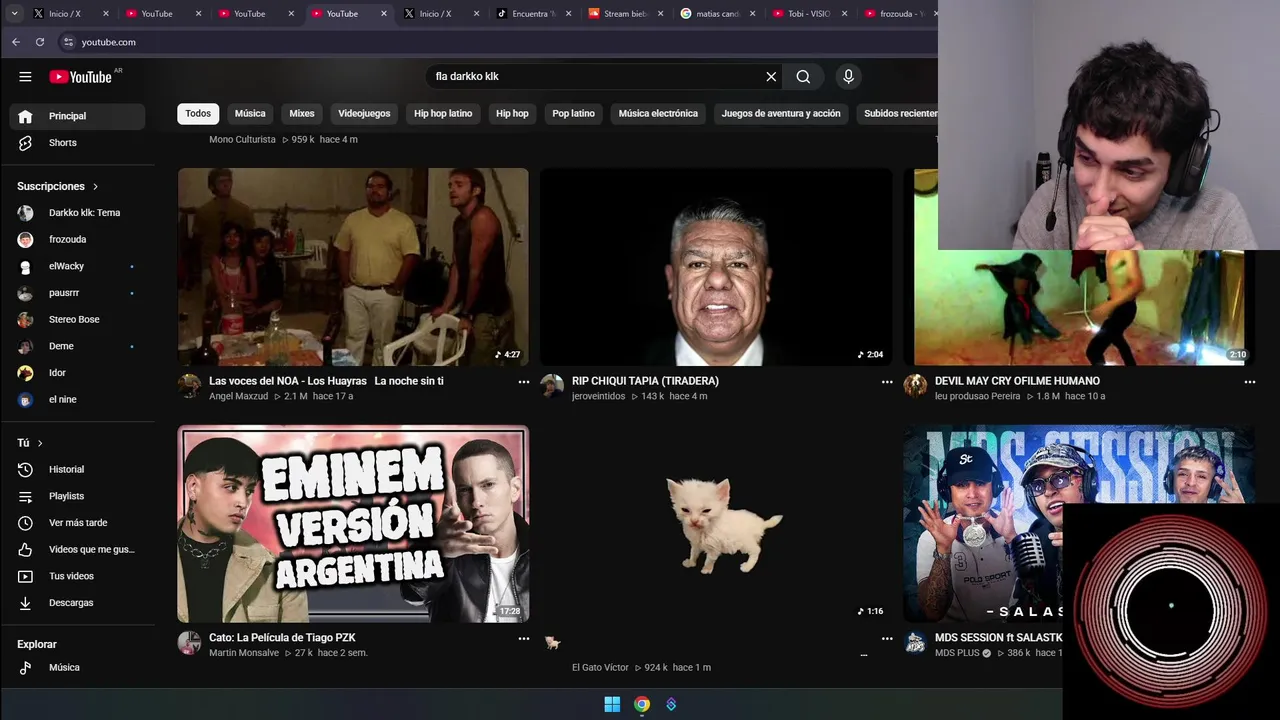Activate voice search microphone
The height and width of the screenshot is (720, 1280).
click(848, 77)
